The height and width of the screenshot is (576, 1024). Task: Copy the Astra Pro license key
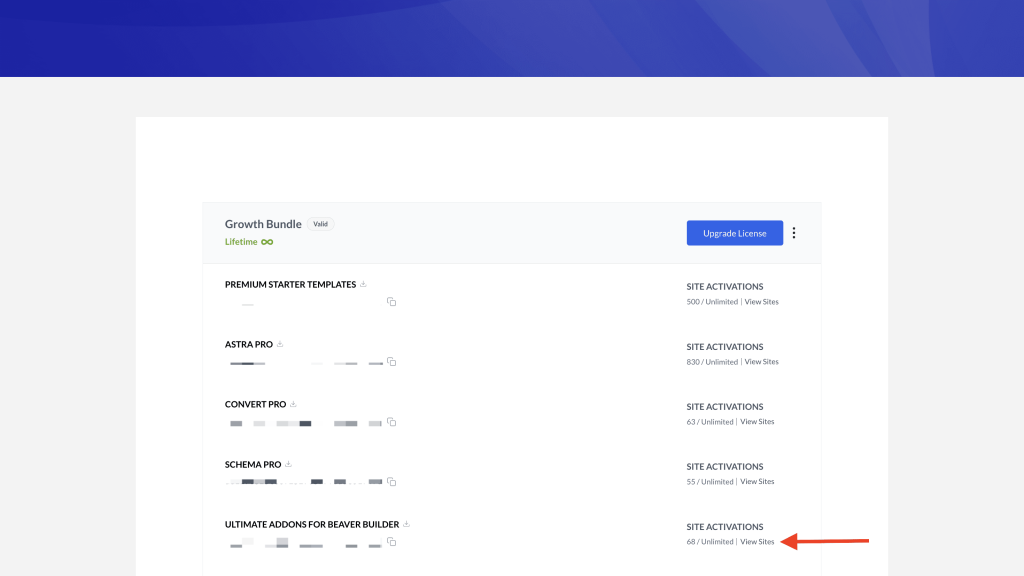(x=392, y=362)
